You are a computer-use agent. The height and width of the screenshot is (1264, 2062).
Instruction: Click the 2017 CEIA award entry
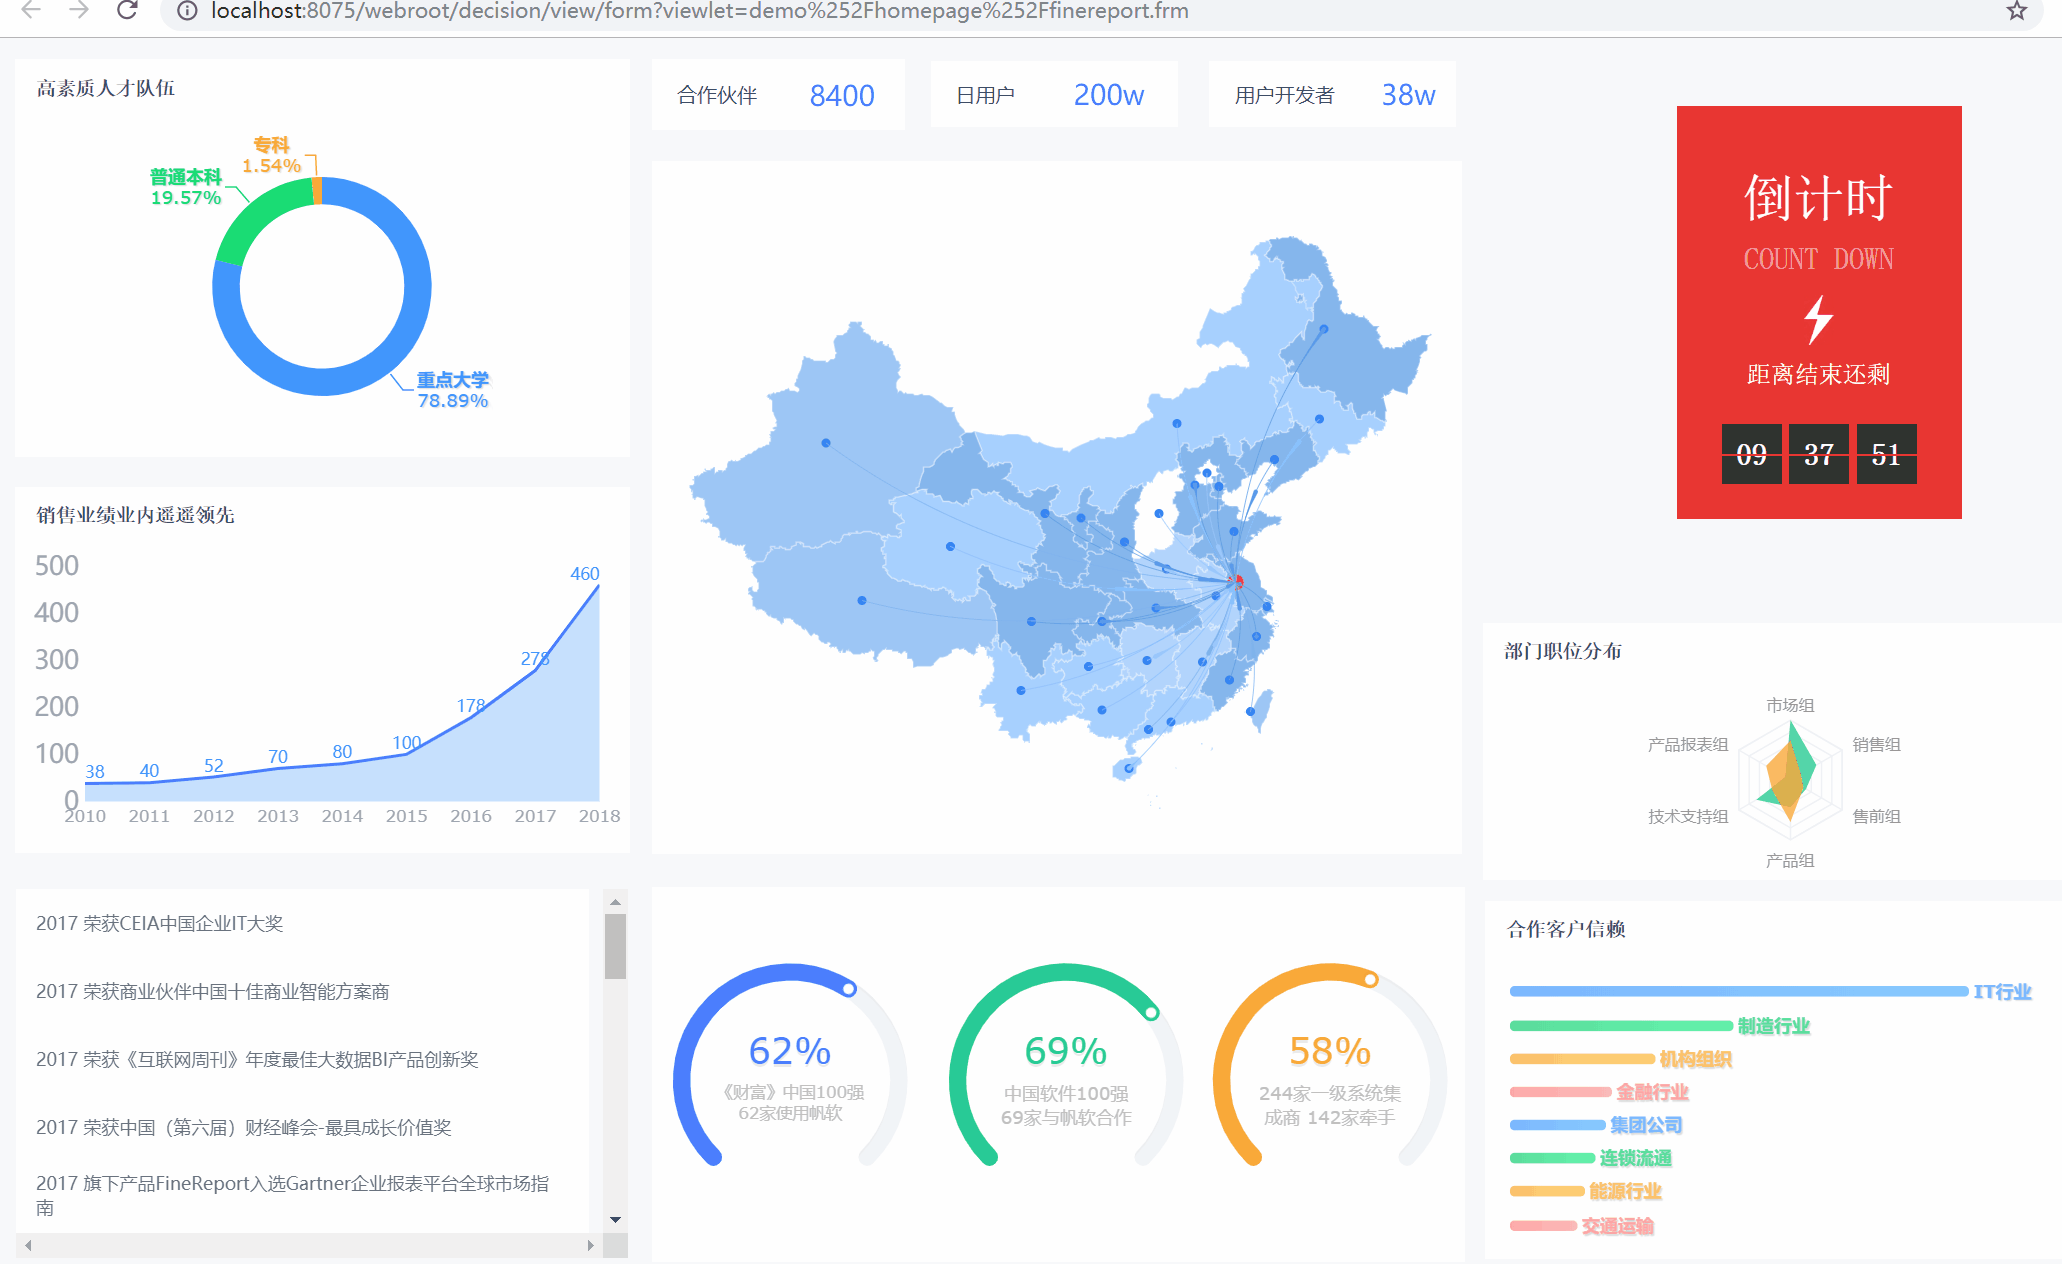point(160,923)
